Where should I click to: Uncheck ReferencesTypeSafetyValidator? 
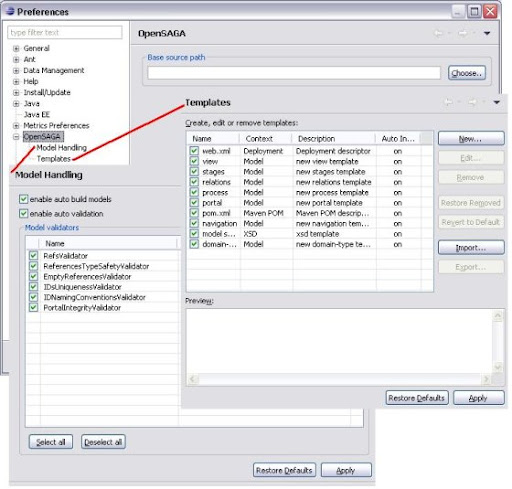pyautogui.click(x=33, y=266)
